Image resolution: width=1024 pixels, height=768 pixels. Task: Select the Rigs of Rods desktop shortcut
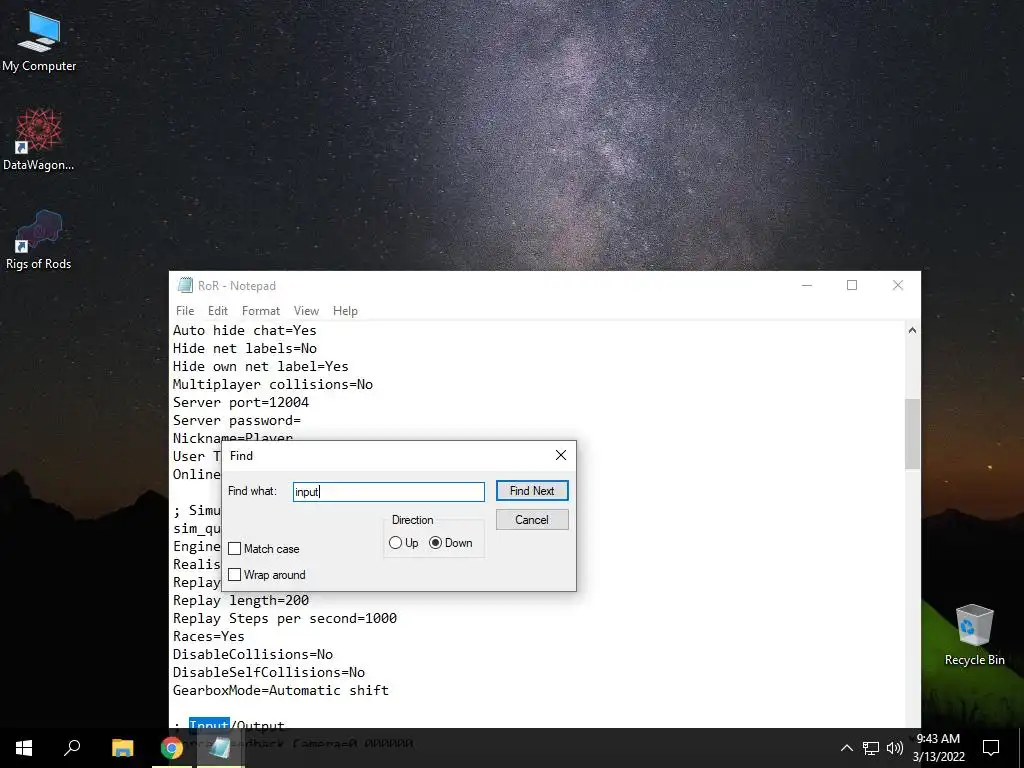39,240
